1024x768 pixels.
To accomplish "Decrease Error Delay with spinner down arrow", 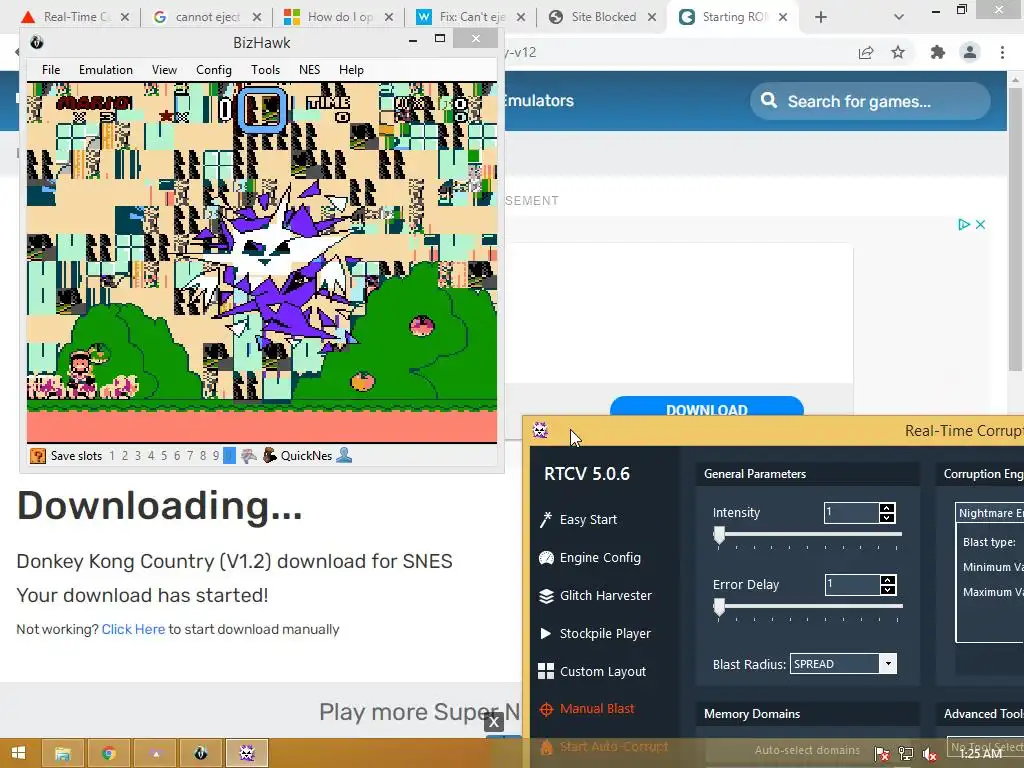I will click(x=888, y=590).
